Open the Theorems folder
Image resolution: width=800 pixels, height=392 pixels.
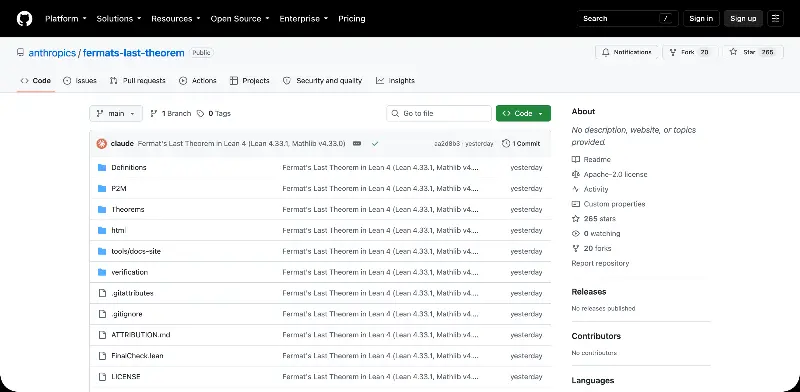(128, 209)
